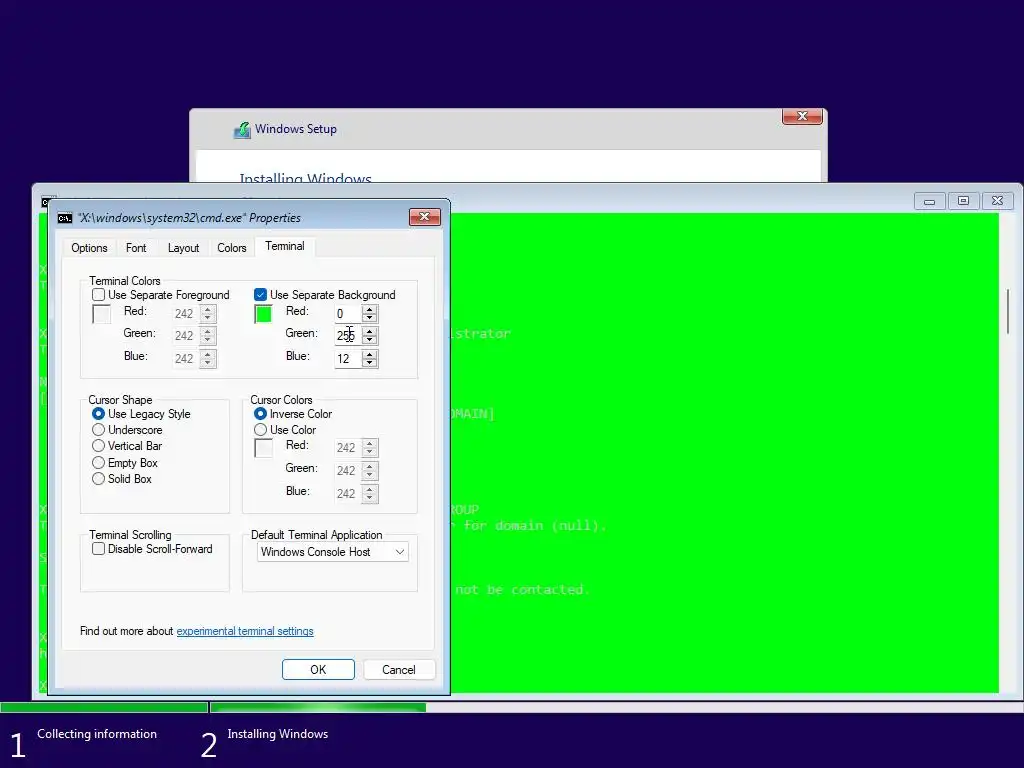The width and height of the screenshot is (1024, 768).
Task: Uncheck Use Separate Background checkbox
Action: pyautogui.click(x=261, y=295)
